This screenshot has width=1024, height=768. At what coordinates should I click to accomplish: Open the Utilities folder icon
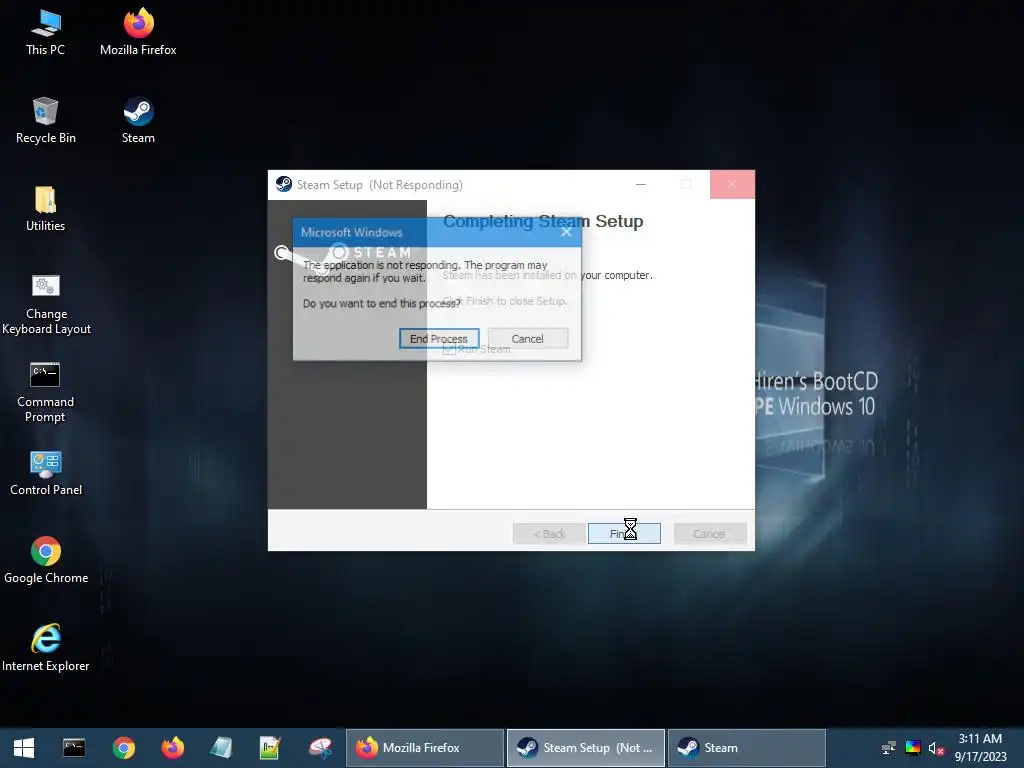point(46,209)
